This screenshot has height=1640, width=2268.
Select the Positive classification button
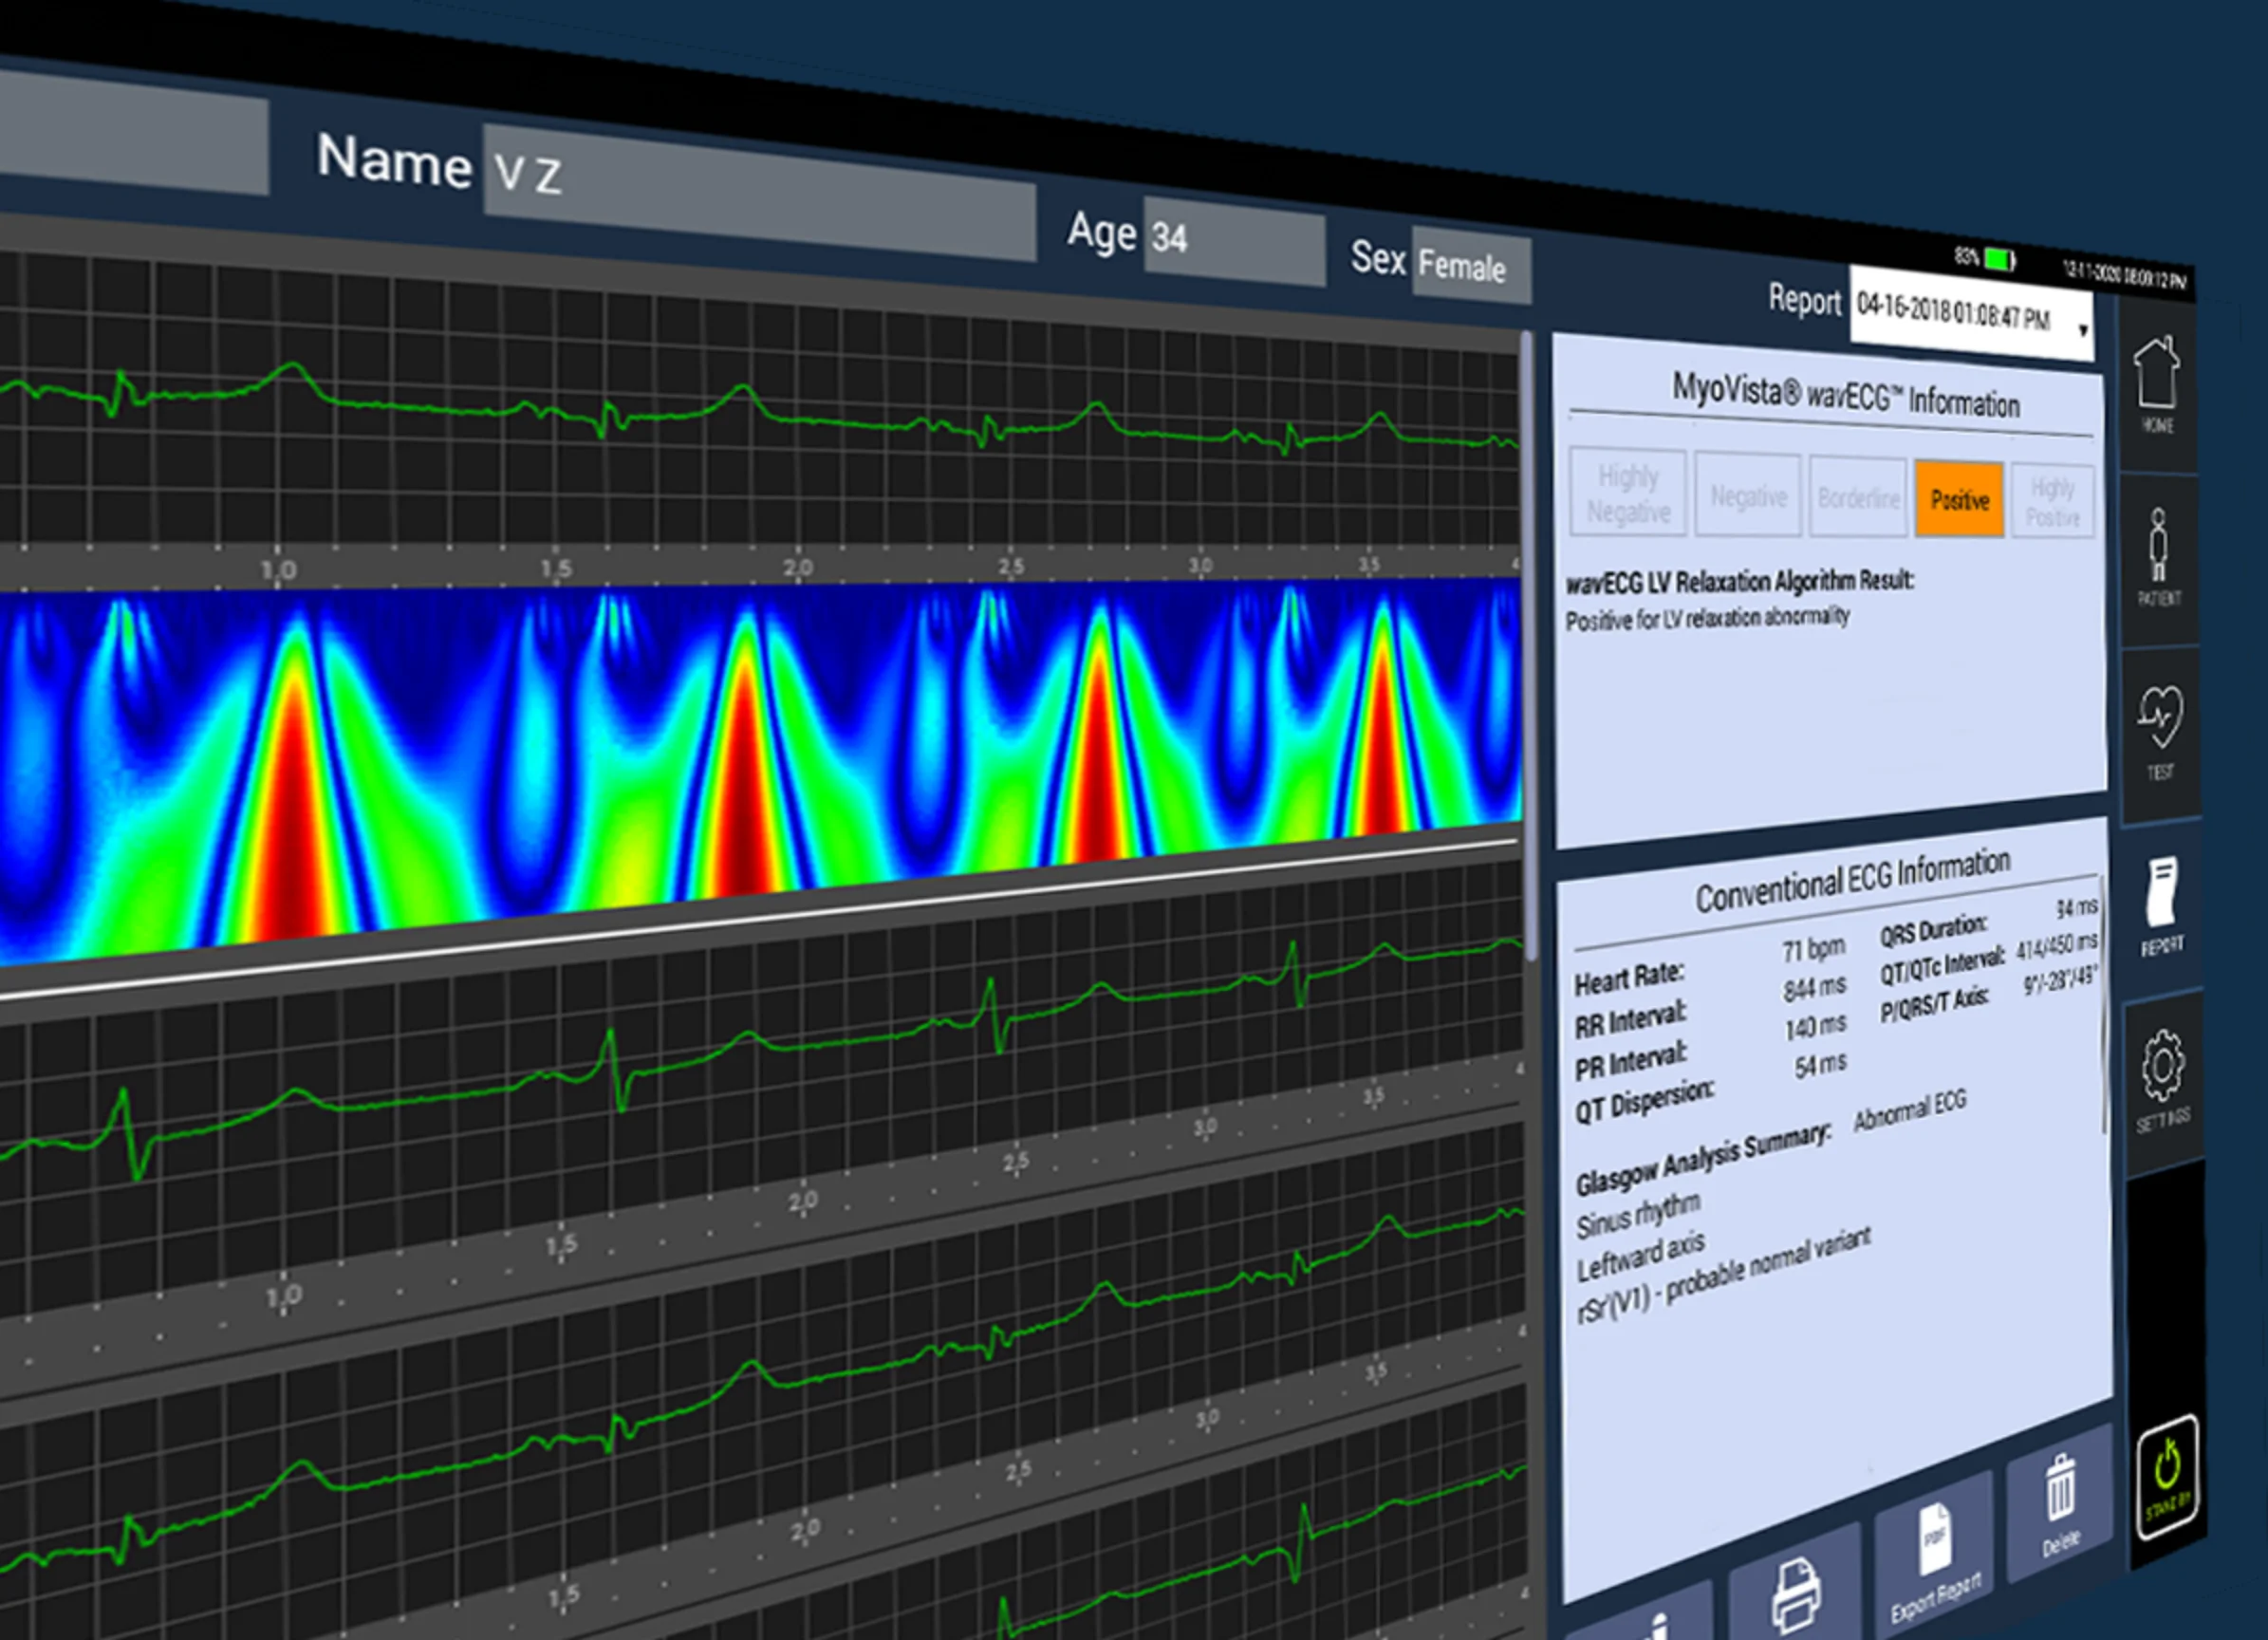coord(1959,501)
